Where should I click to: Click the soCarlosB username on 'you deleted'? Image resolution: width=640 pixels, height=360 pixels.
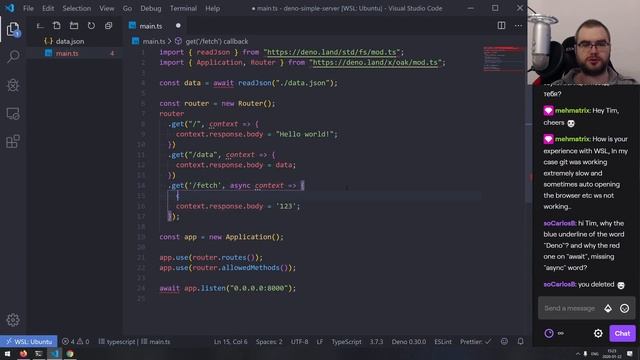(560, 284)
